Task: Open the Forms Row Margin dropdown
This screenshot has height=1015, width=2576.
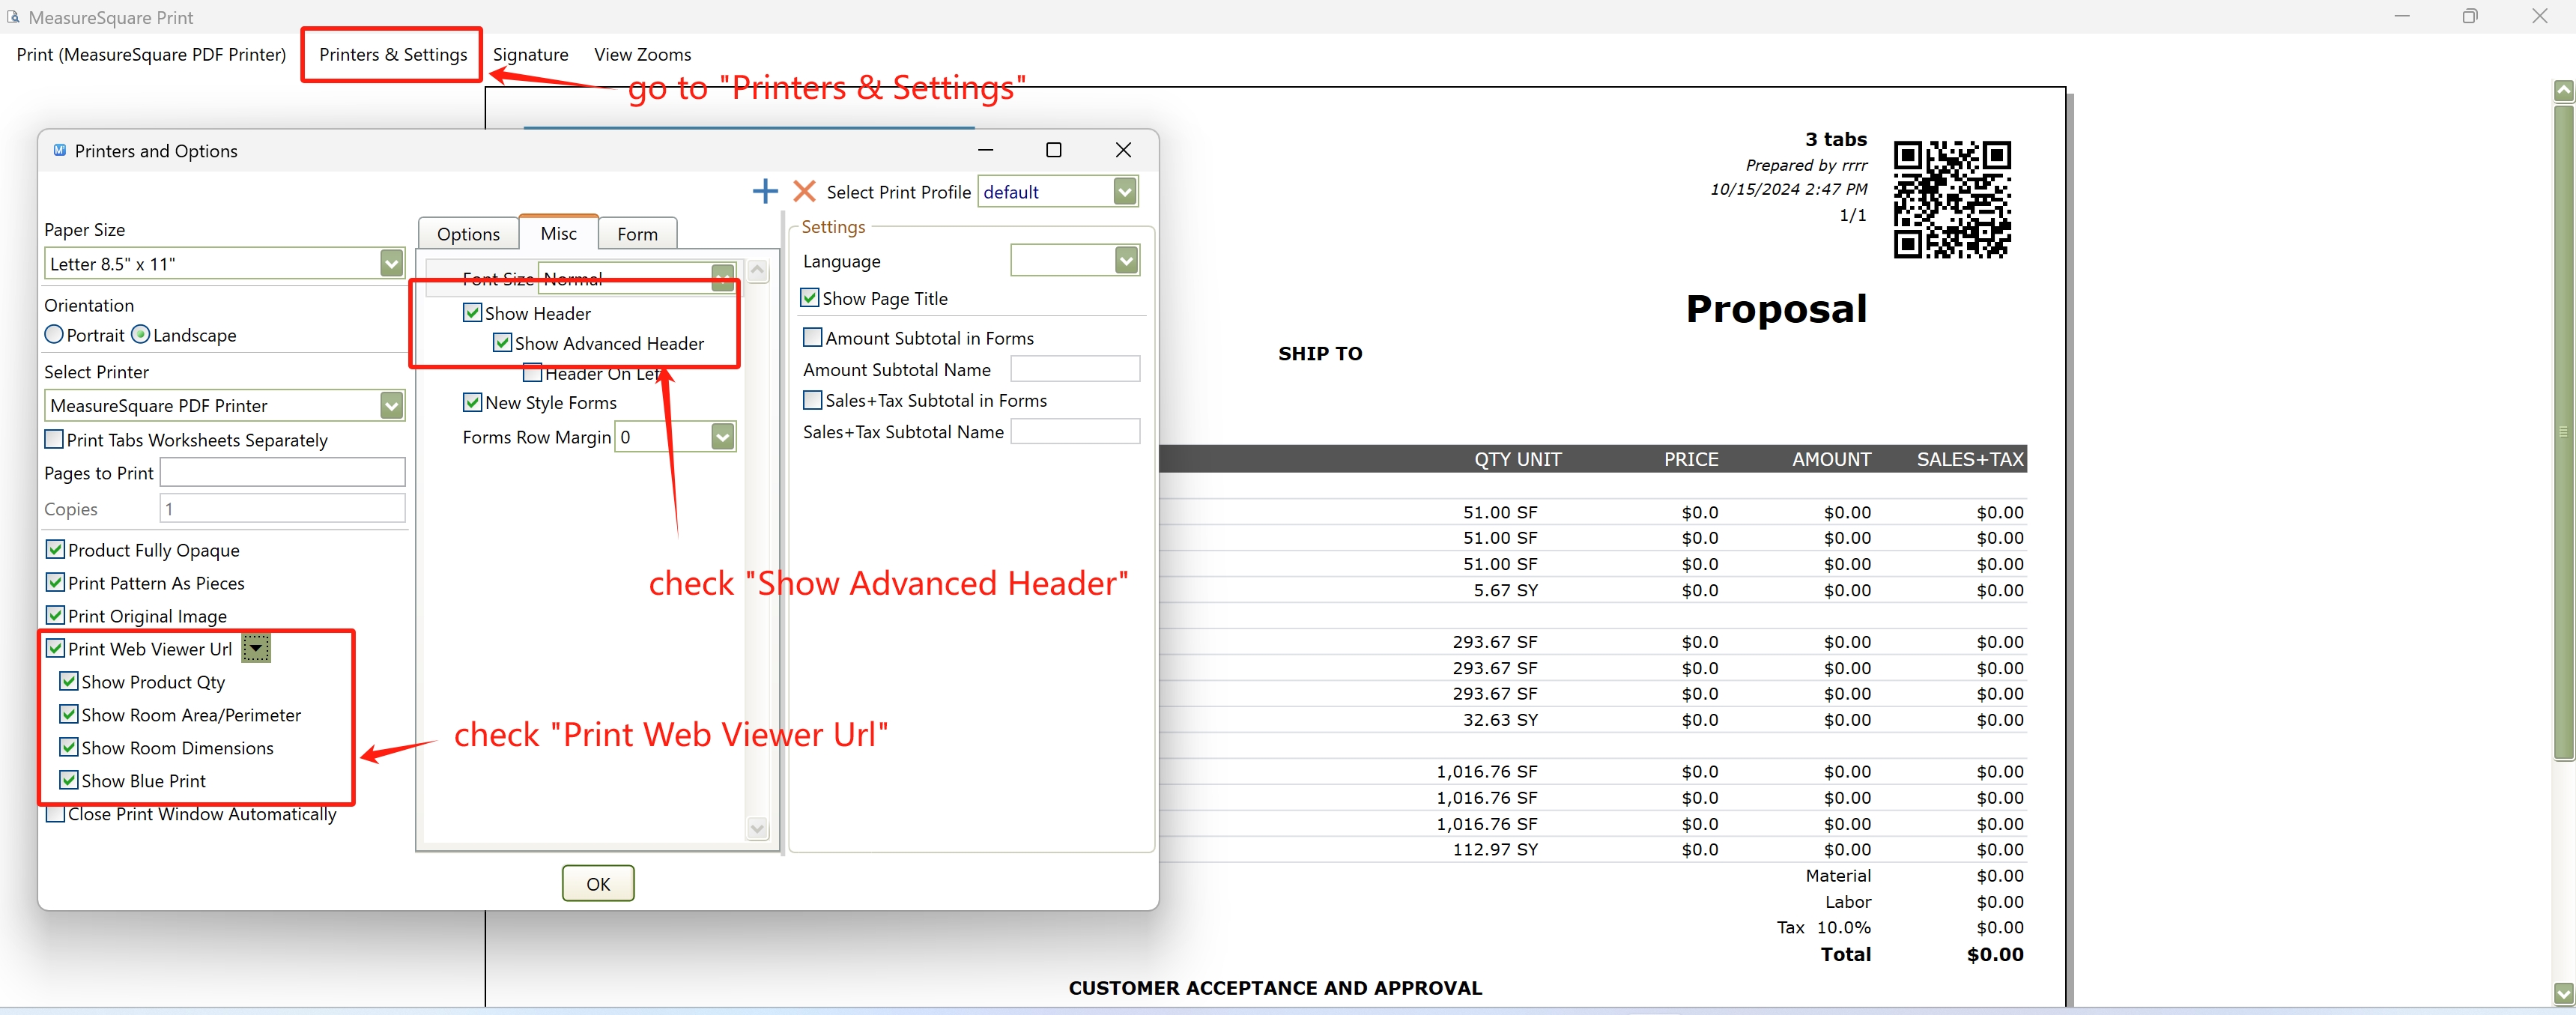Action: click(x=722, y=437)
